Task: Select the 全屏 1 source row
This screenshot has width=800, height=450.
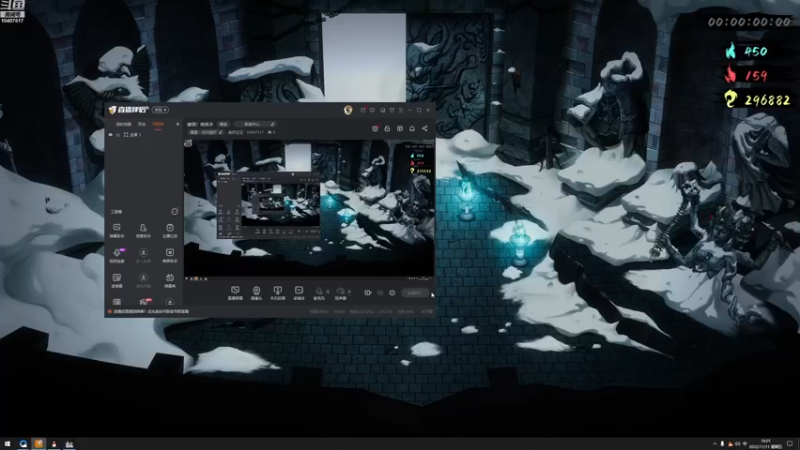Action: (143, 135)
